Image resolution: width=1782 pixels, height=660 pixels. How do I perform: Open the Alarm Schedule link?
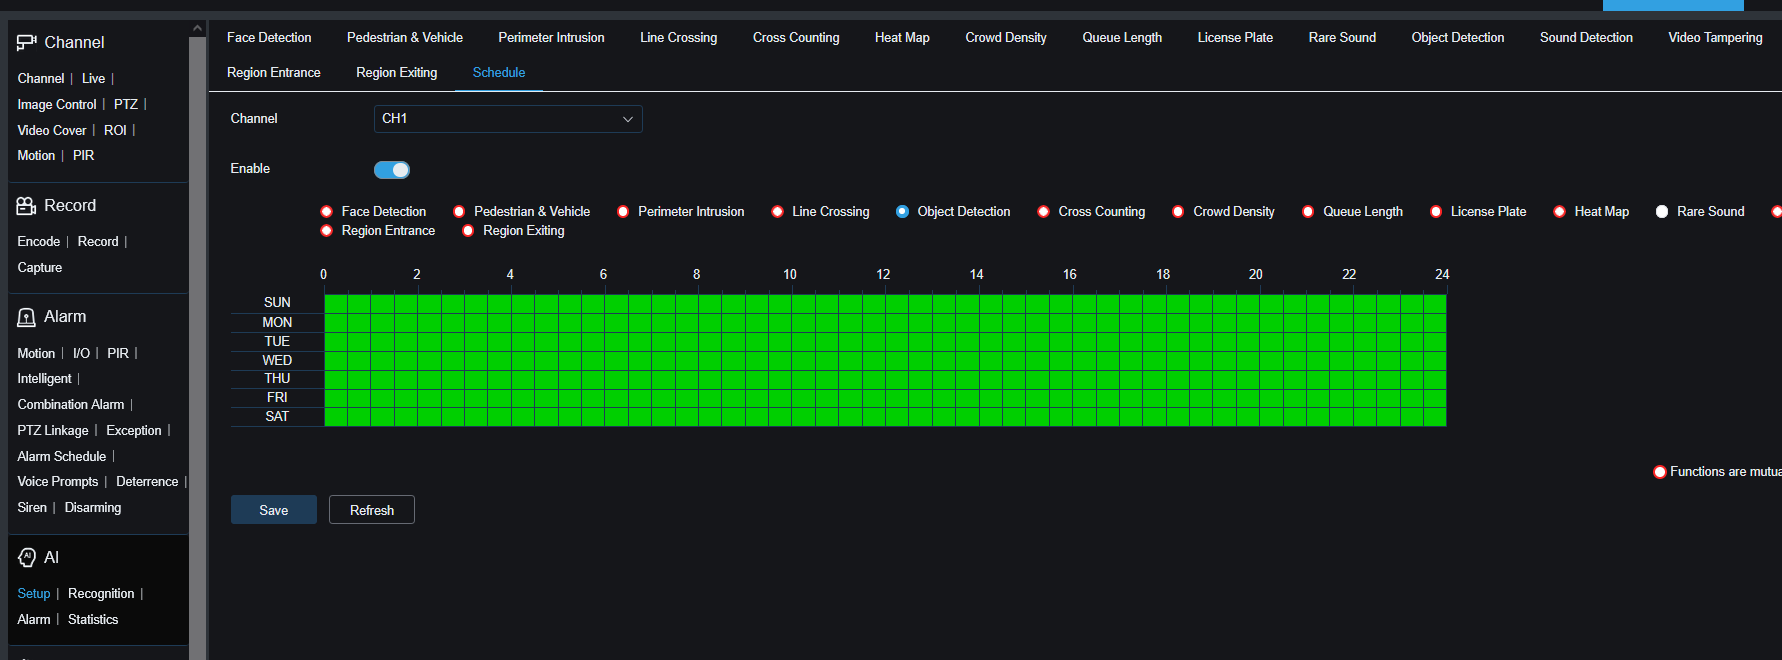point(62,457)
